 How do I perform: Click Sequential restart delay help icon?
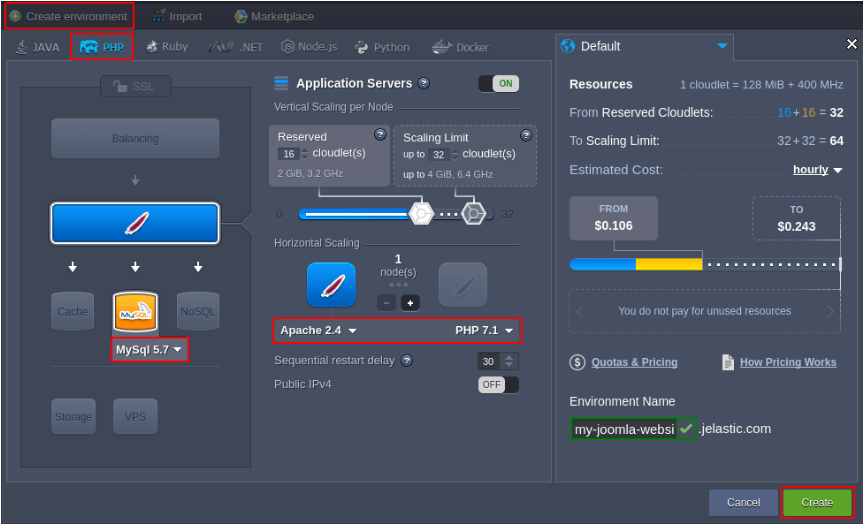coord(407,361)
